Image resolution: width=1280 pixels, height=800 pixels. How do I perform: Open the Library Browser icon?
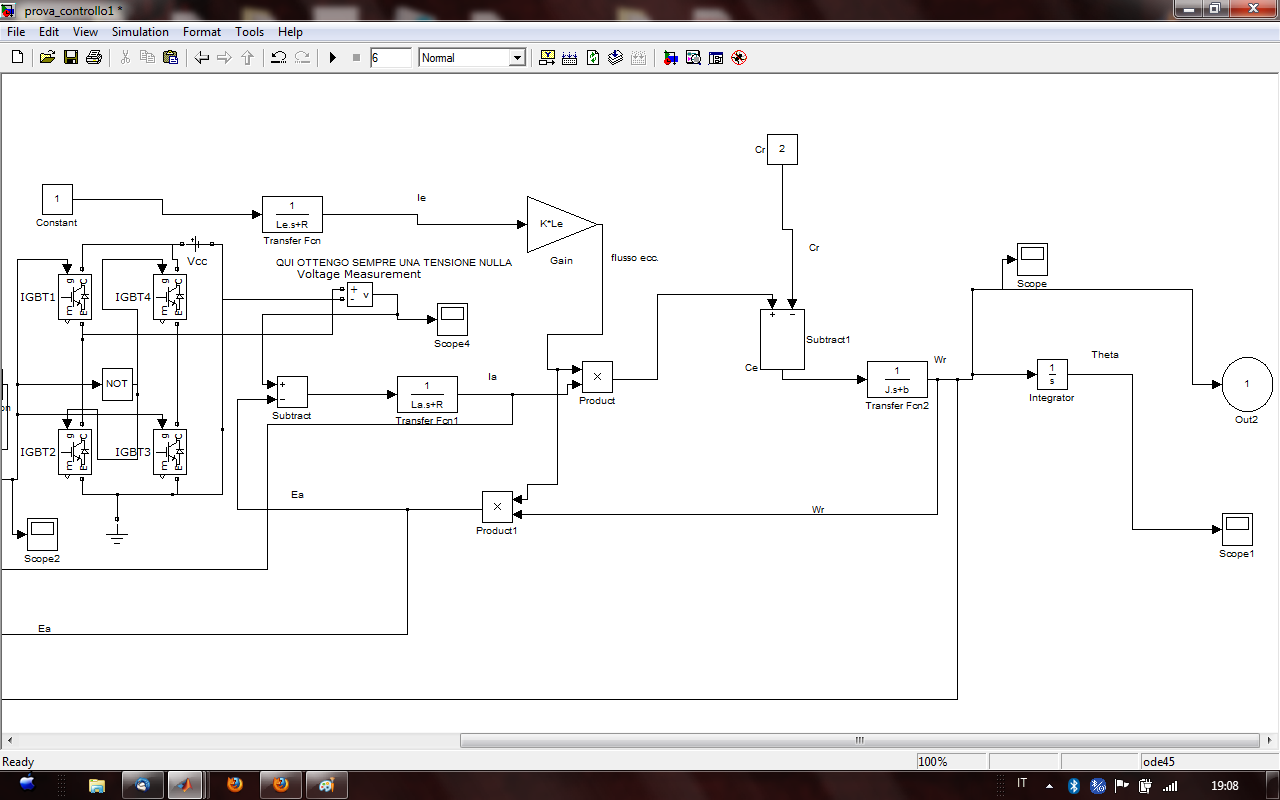pyautogui.click(x=670, y=58)
